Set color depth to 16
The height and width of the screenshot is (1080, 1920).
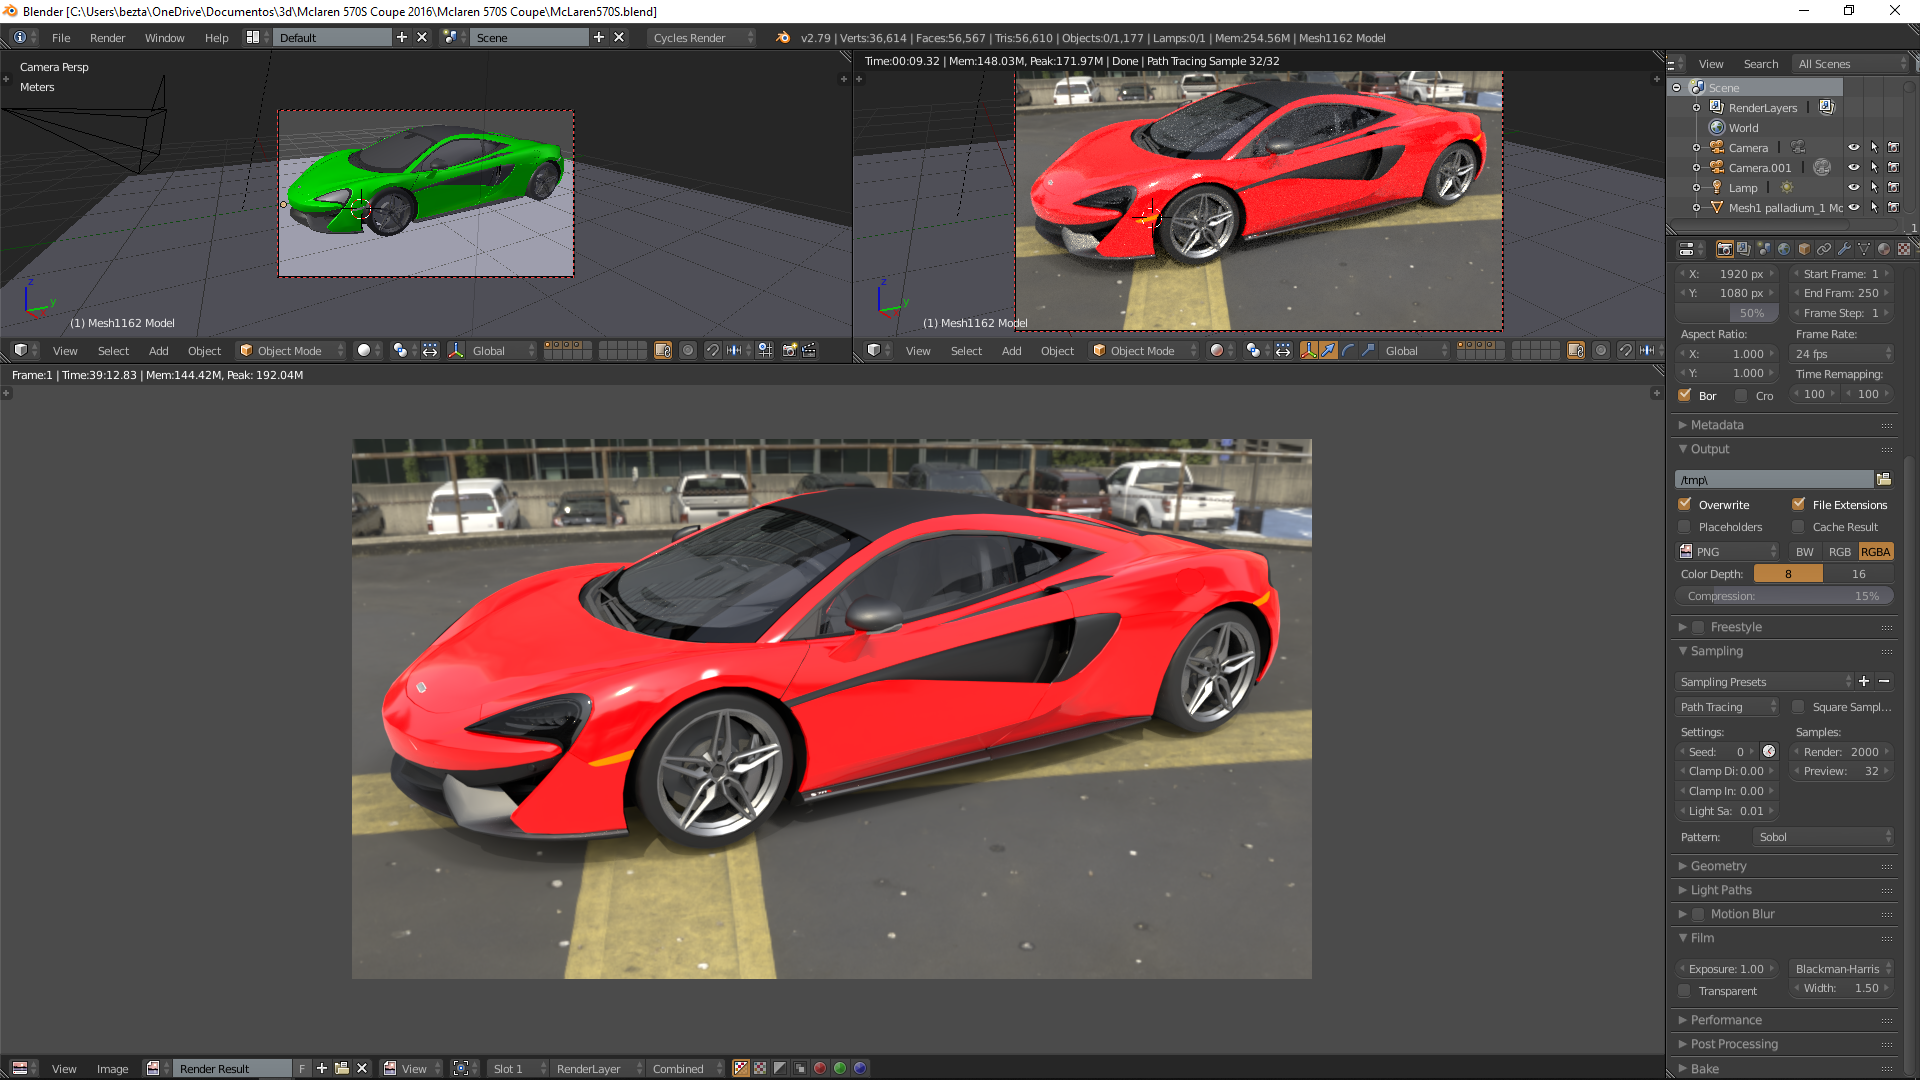1858,574
